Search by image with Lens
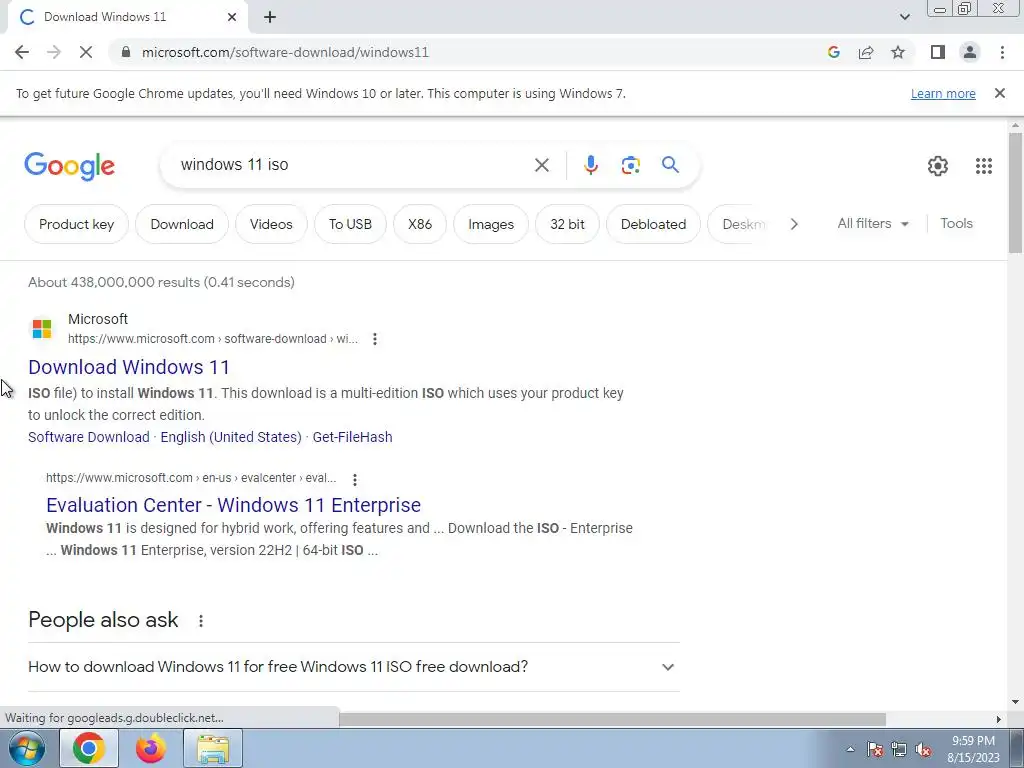Image resolution: width=1024 pixels, height=768 pixels. click(x=630, y=165)
